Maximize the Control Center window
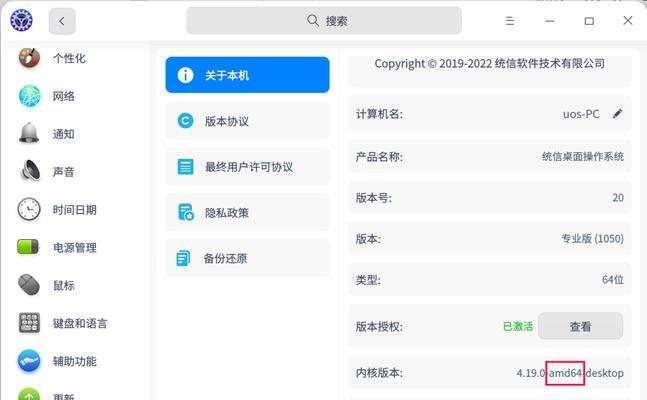 pyautogui.click(x=589, y=21)
